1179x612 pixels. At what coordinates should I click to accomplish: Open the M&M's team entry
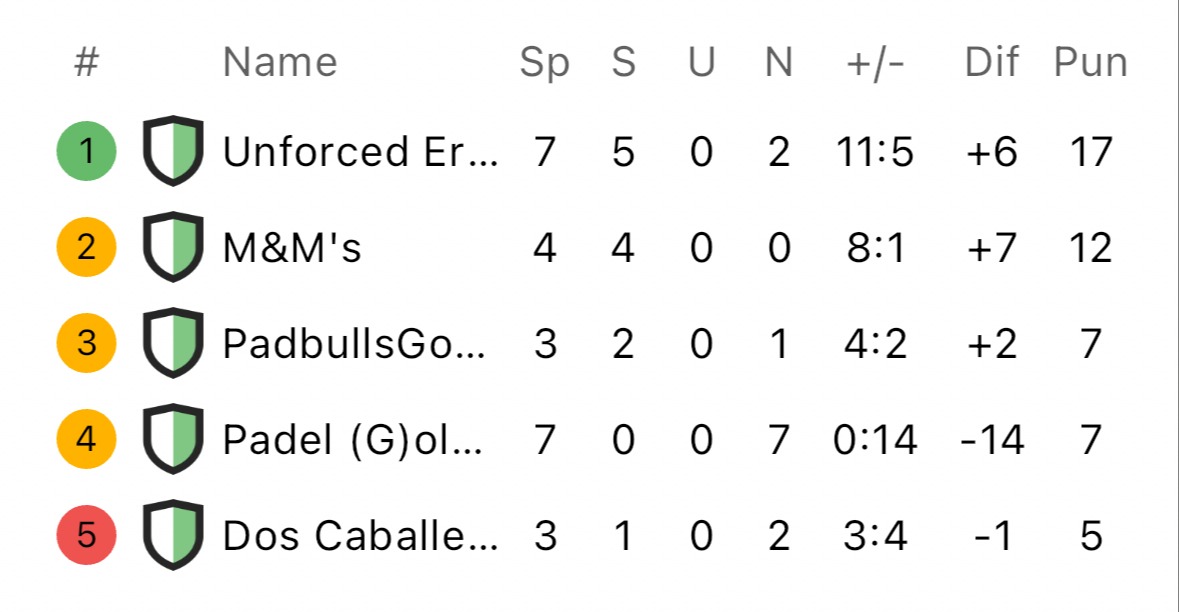click(292, 247)
